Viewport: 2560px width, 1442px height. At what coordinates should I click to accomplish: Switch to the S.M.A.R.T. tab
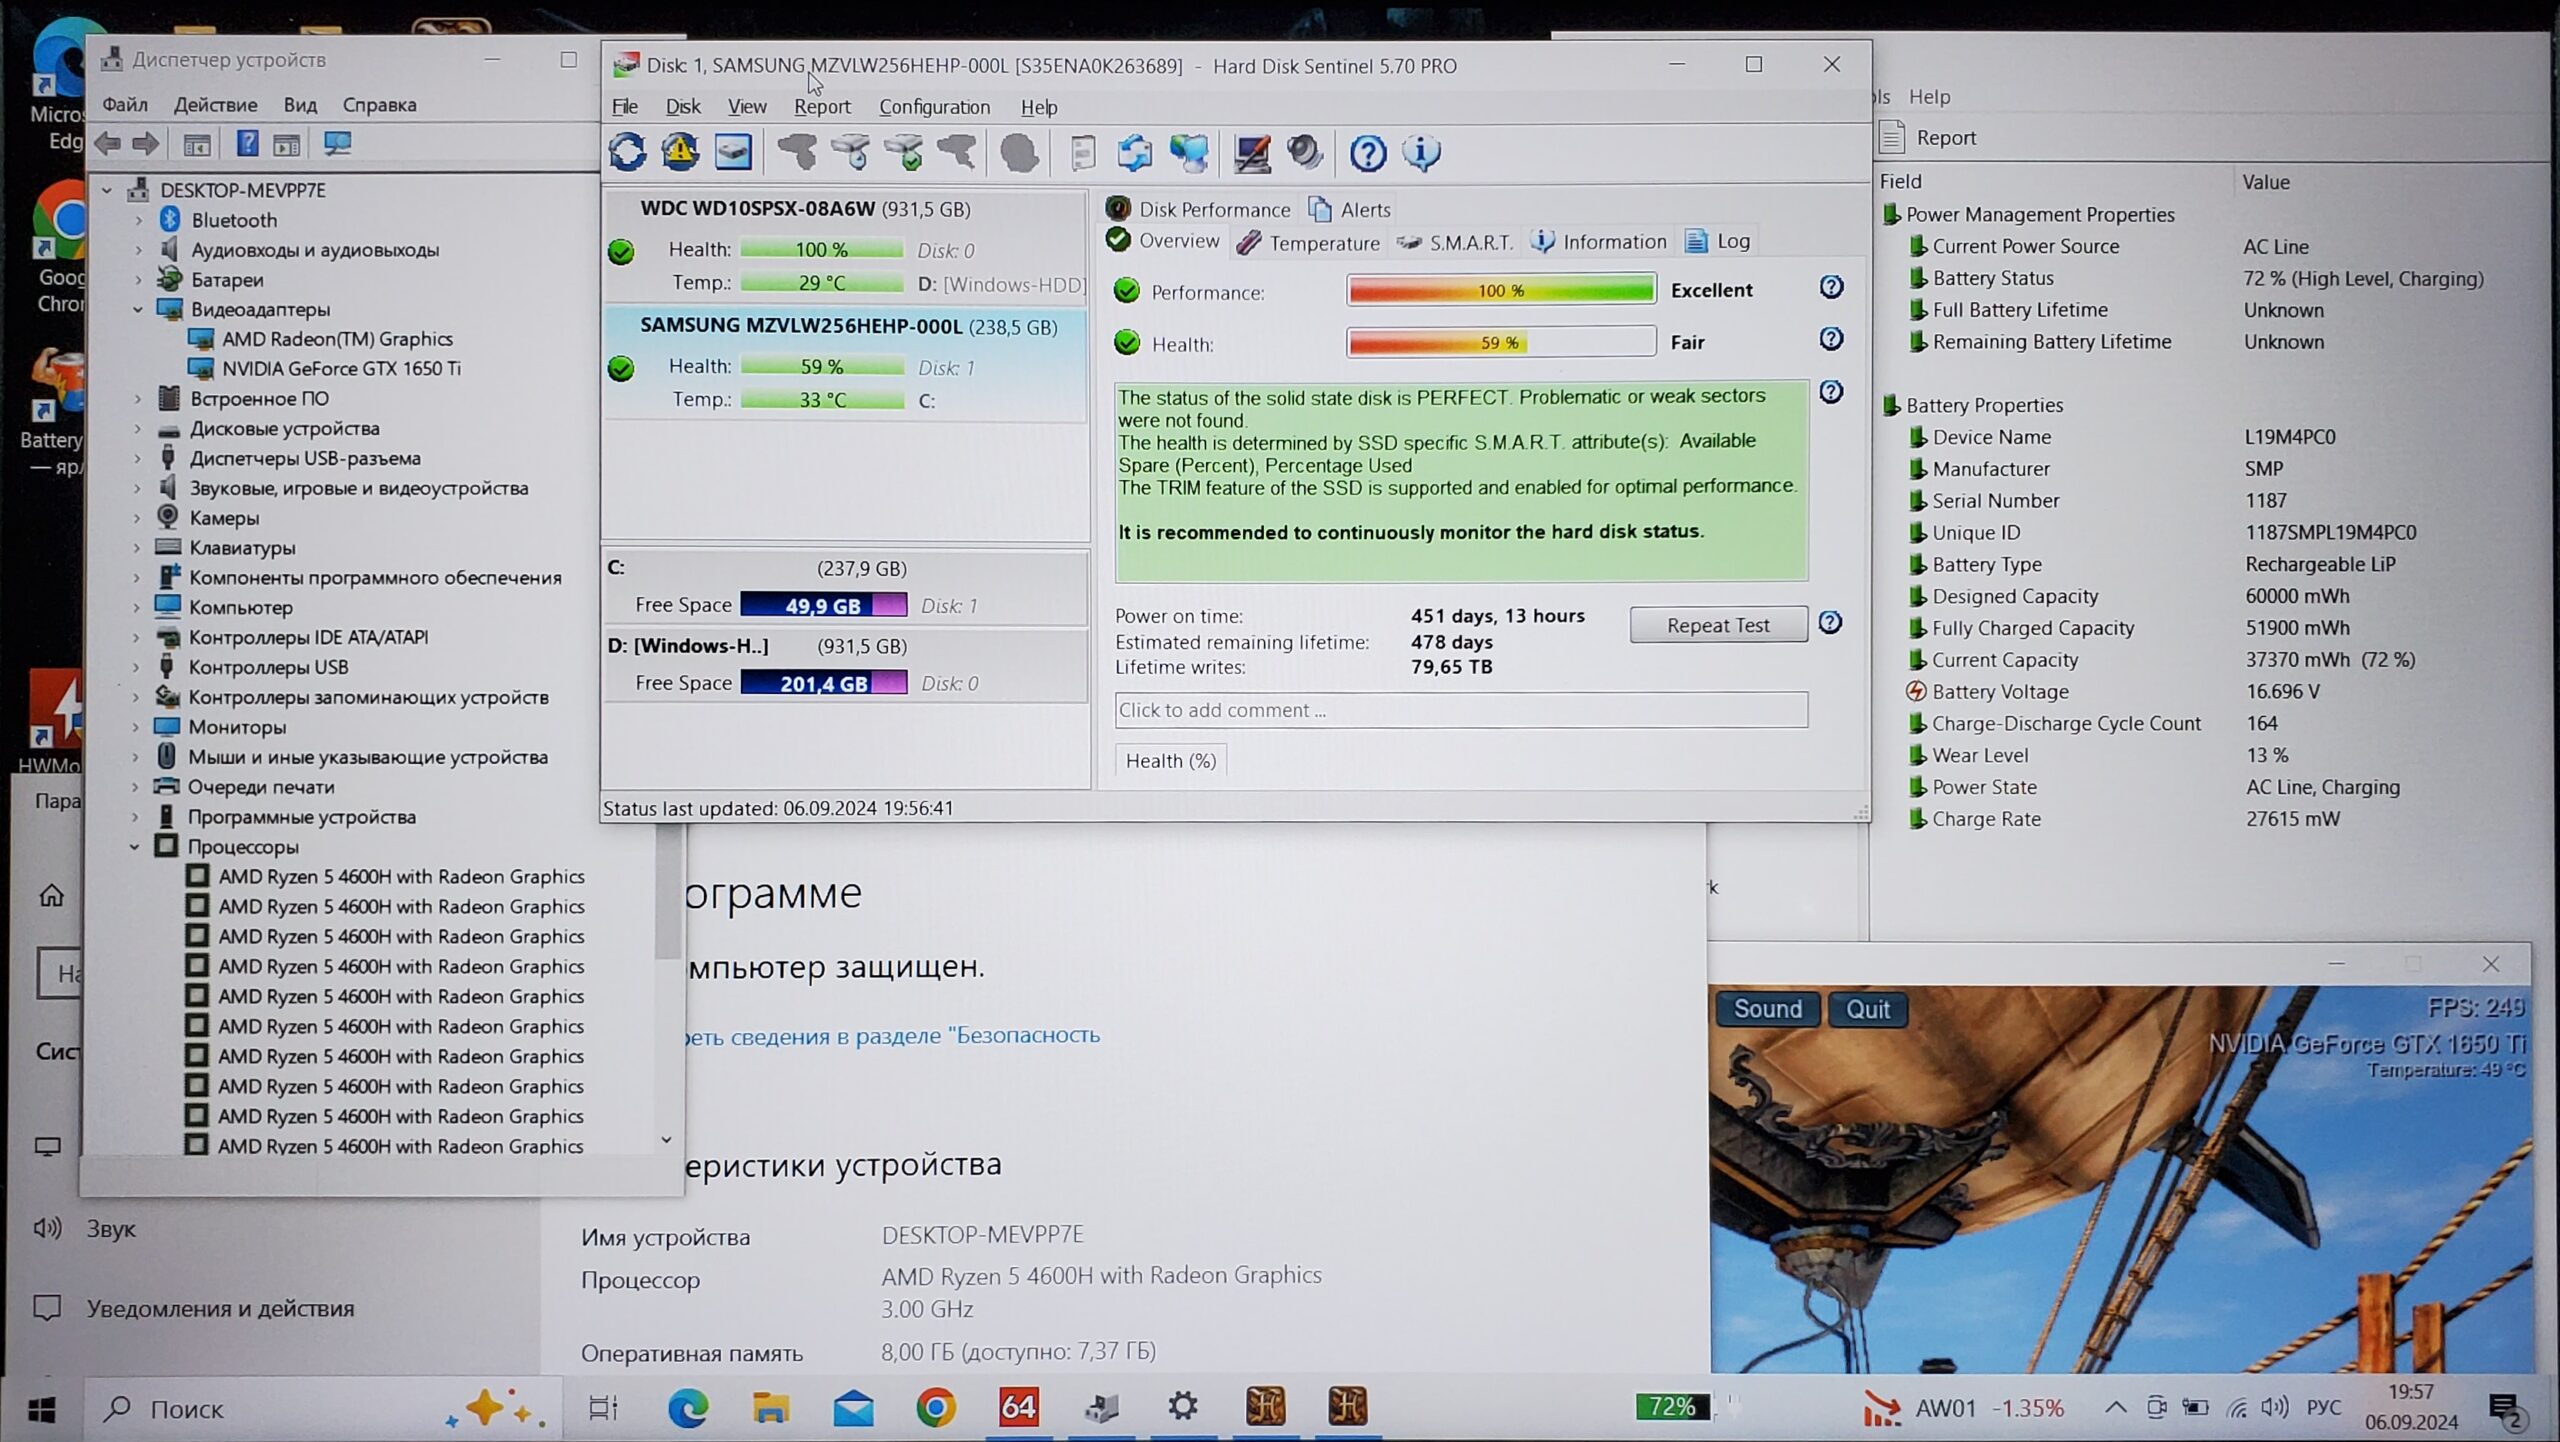click(x=1455, y=242)
